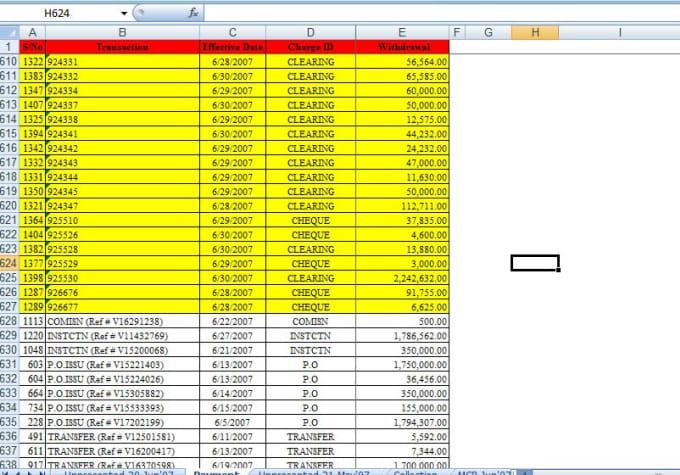Click the fx Insert Function icon
The height and width of the screenshot is (475, 680).
(x=193, y=13)
